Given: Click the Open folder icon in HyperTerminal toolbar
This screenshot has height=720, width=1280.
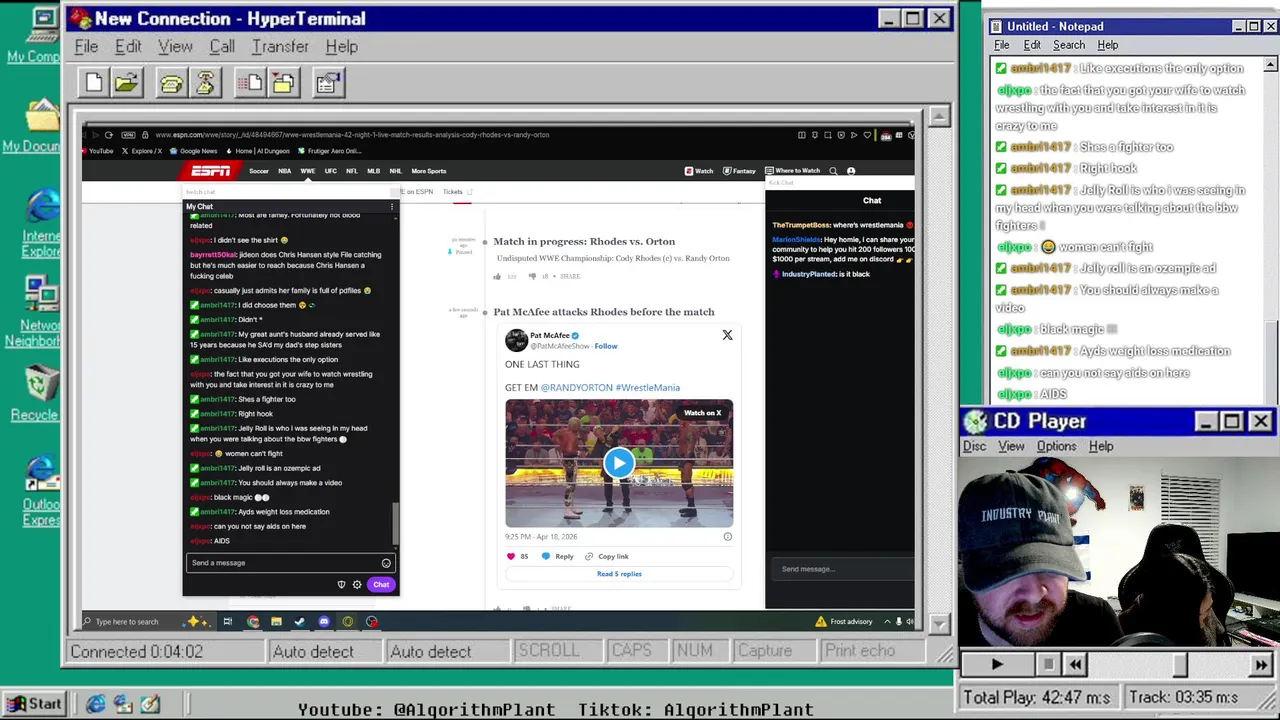Looking at the screenshot, I should [126, 83].
